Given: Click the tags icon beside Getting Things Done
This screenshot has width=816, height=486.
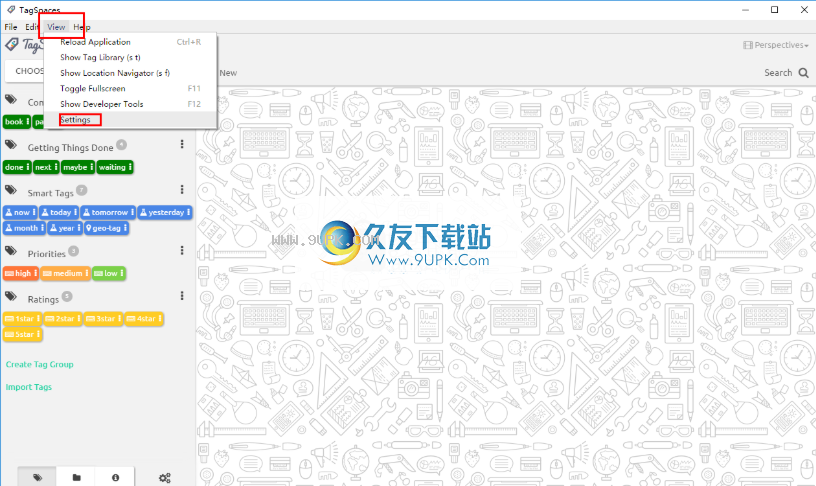Looking at the screenshot, I should coord(11,145).
